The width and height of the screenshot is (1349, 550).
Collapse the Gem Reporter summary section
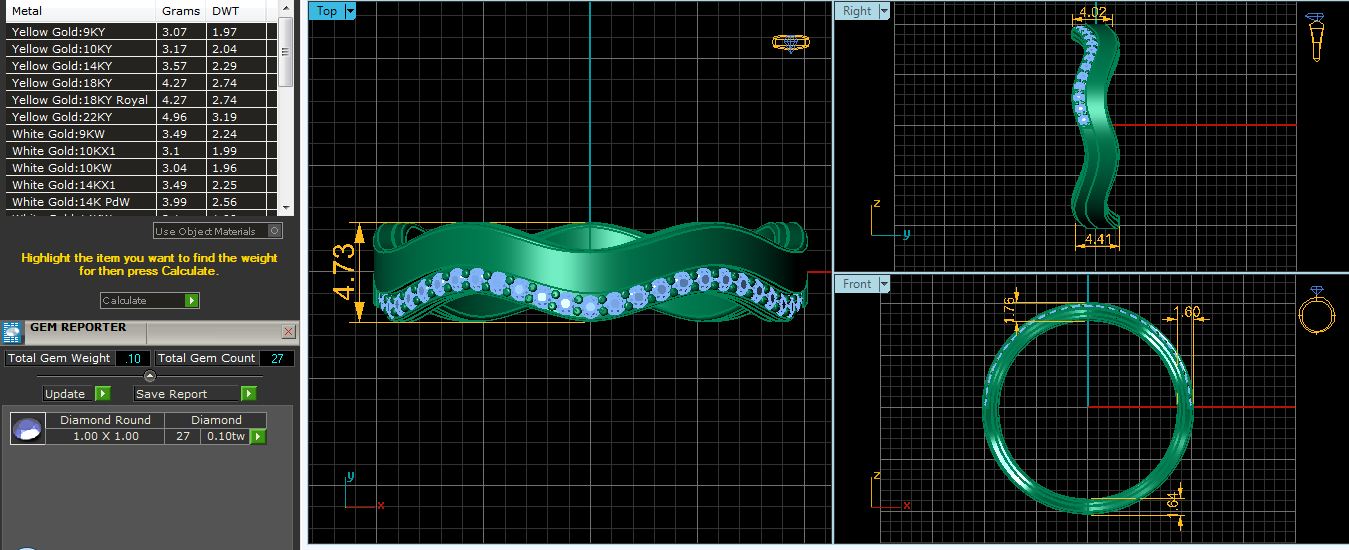[x=150, y=376]
